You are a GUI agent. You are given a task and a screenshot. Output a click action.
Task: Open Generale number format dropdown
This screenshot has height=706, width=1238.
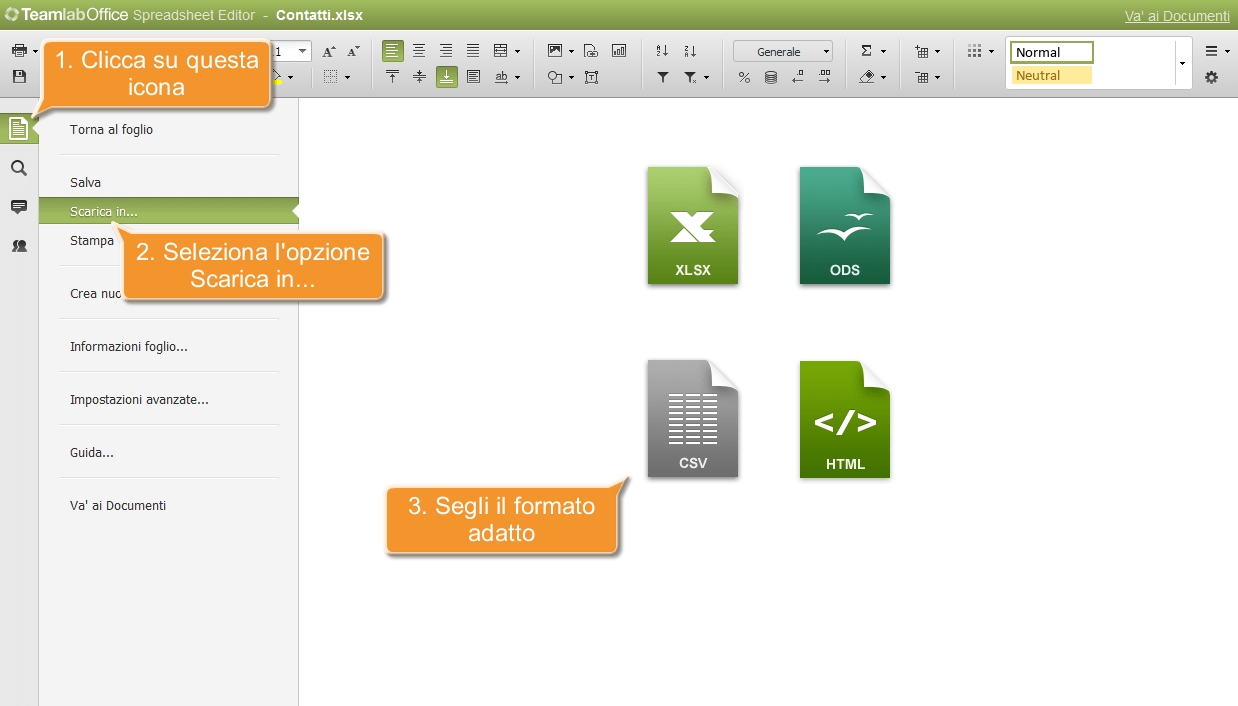[x=783, y=51]
